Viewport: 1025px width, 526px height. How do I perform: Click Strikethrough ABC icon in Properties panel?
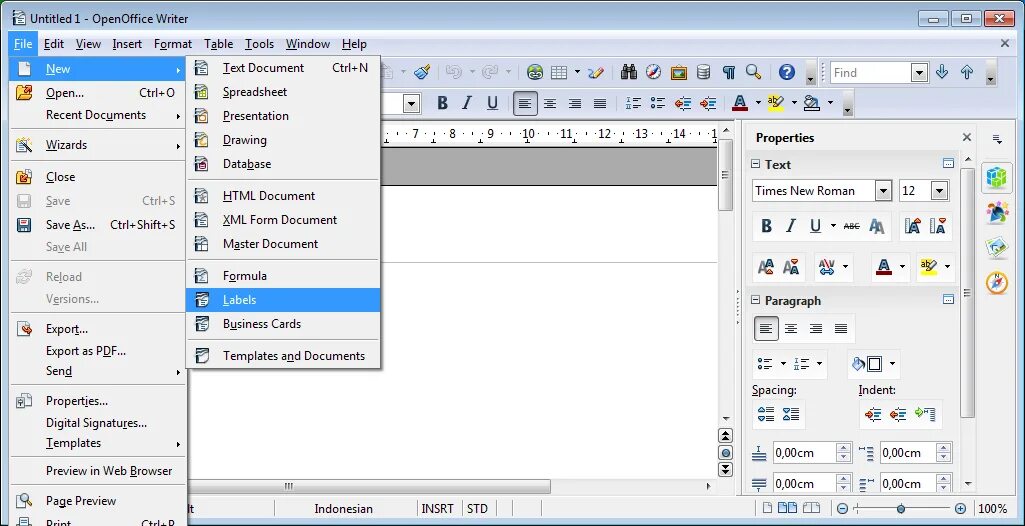pos(852,226)
